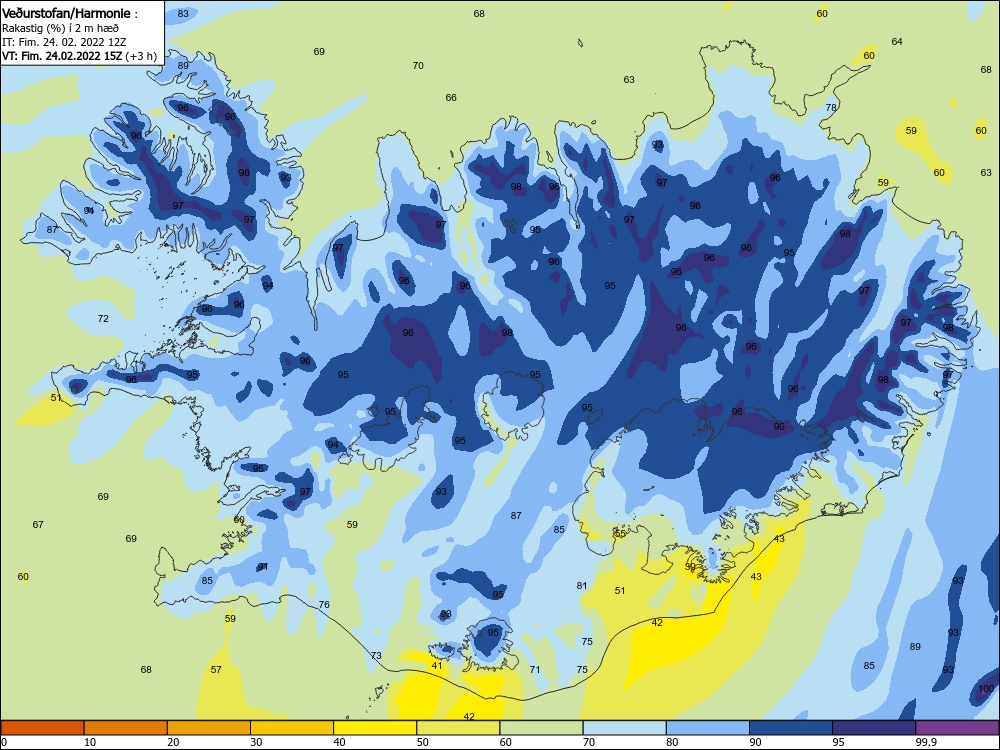Click the light green 60–70 legend swatch

point(541,728)
